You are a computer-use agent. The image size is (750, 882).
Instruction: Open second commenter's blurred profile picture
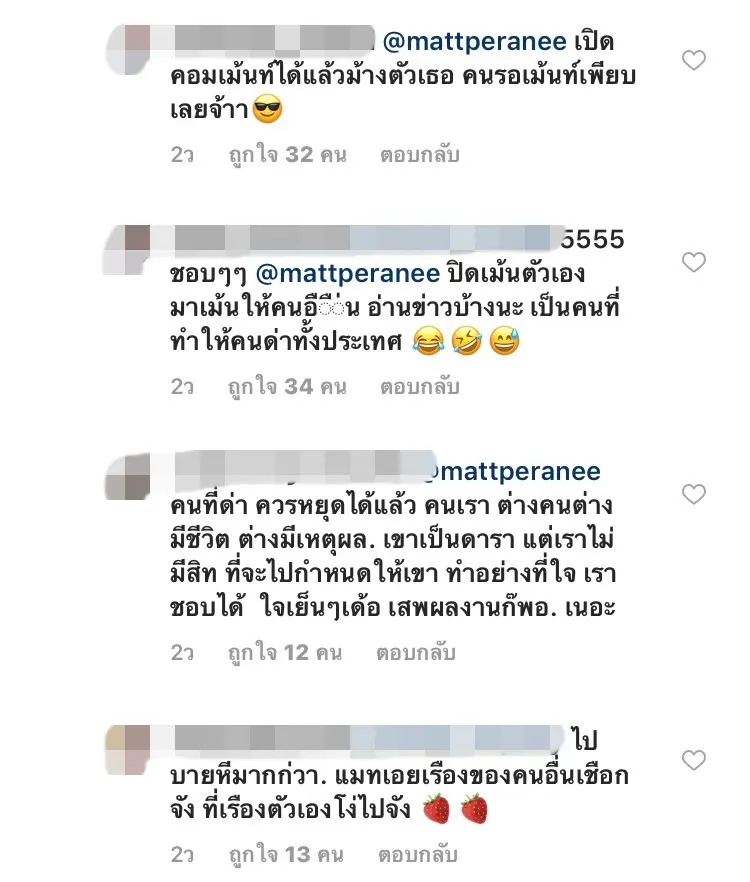(128, 250)
